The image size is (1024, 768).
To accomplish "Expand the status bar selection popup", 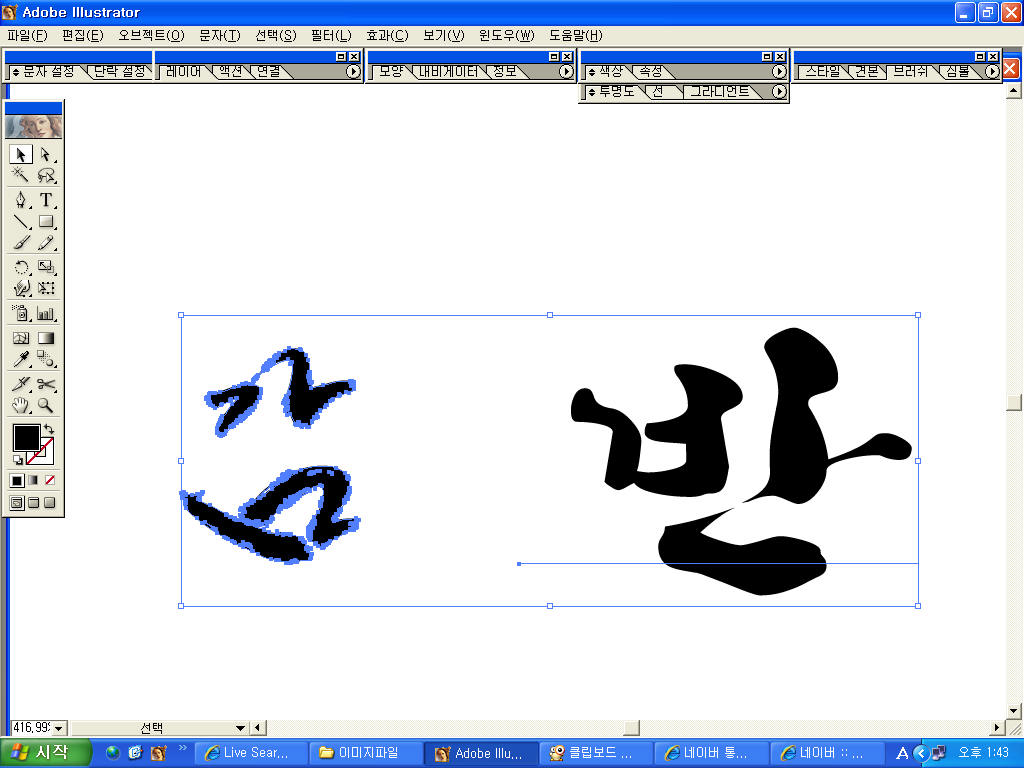I will point(240,728).
